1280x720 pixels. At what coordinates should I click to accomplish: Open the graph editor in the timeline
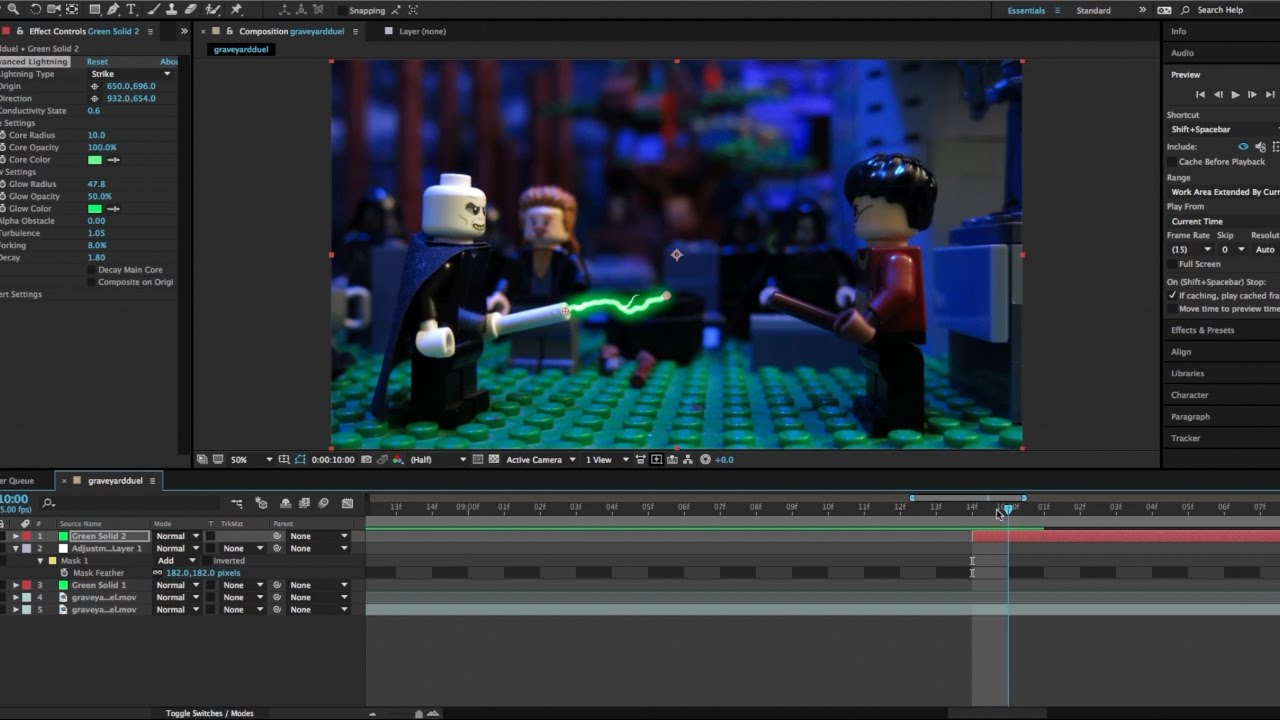[x=347, y=503]
